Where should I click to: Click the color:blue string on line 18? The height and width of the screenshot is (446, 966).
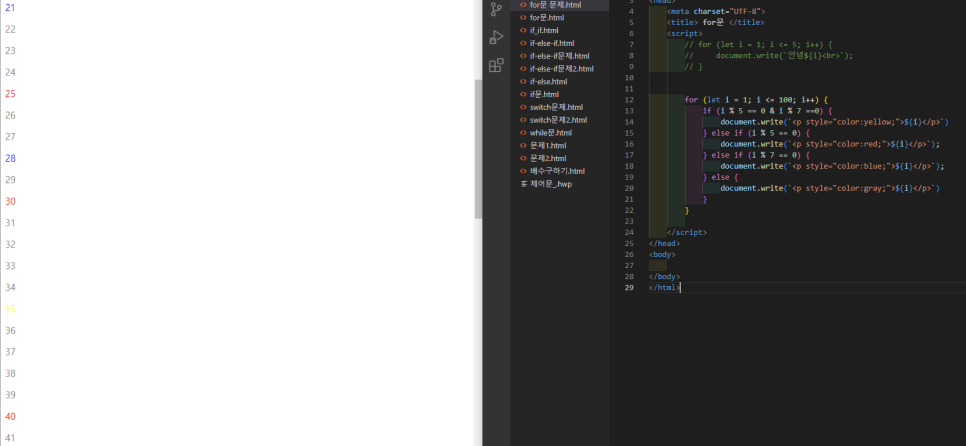tap(864, 166)
